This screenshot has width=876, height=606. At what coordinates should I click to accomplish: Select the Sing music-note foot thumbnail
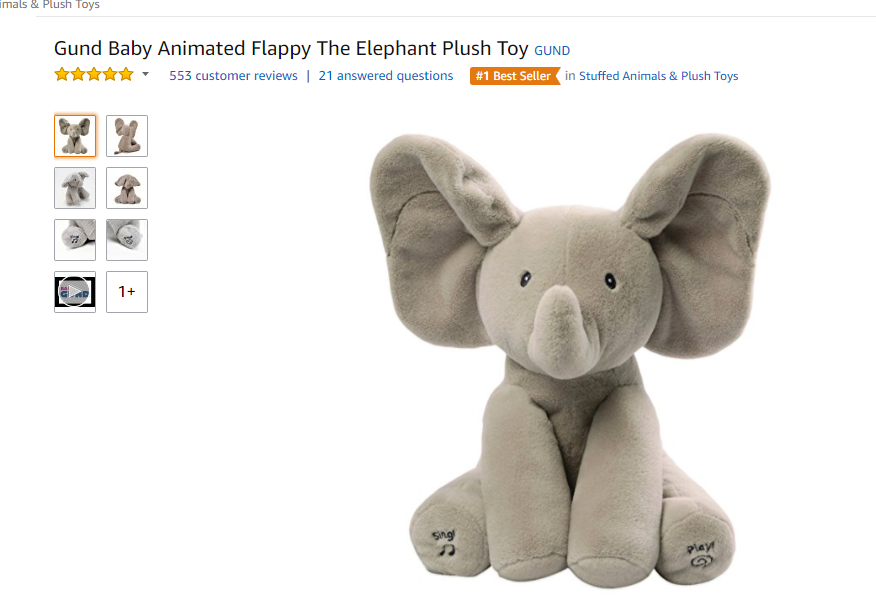75,240
